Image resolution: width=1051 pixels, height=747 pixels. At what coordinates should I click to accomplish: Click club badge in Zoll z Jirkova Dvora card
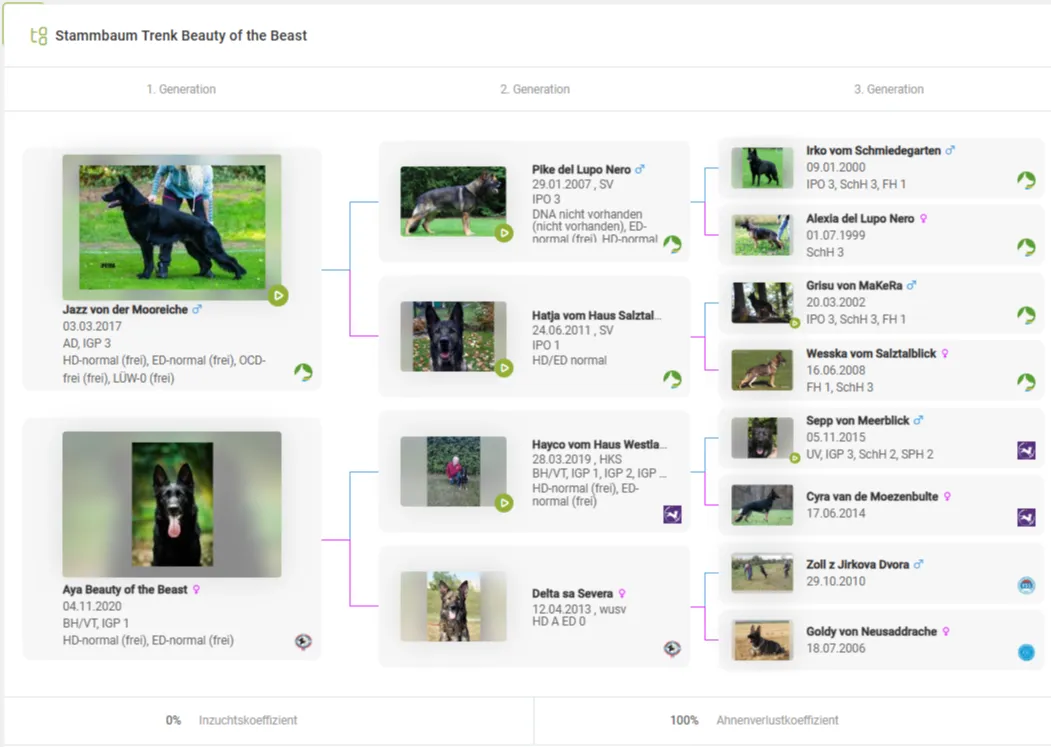[1026, 585]
